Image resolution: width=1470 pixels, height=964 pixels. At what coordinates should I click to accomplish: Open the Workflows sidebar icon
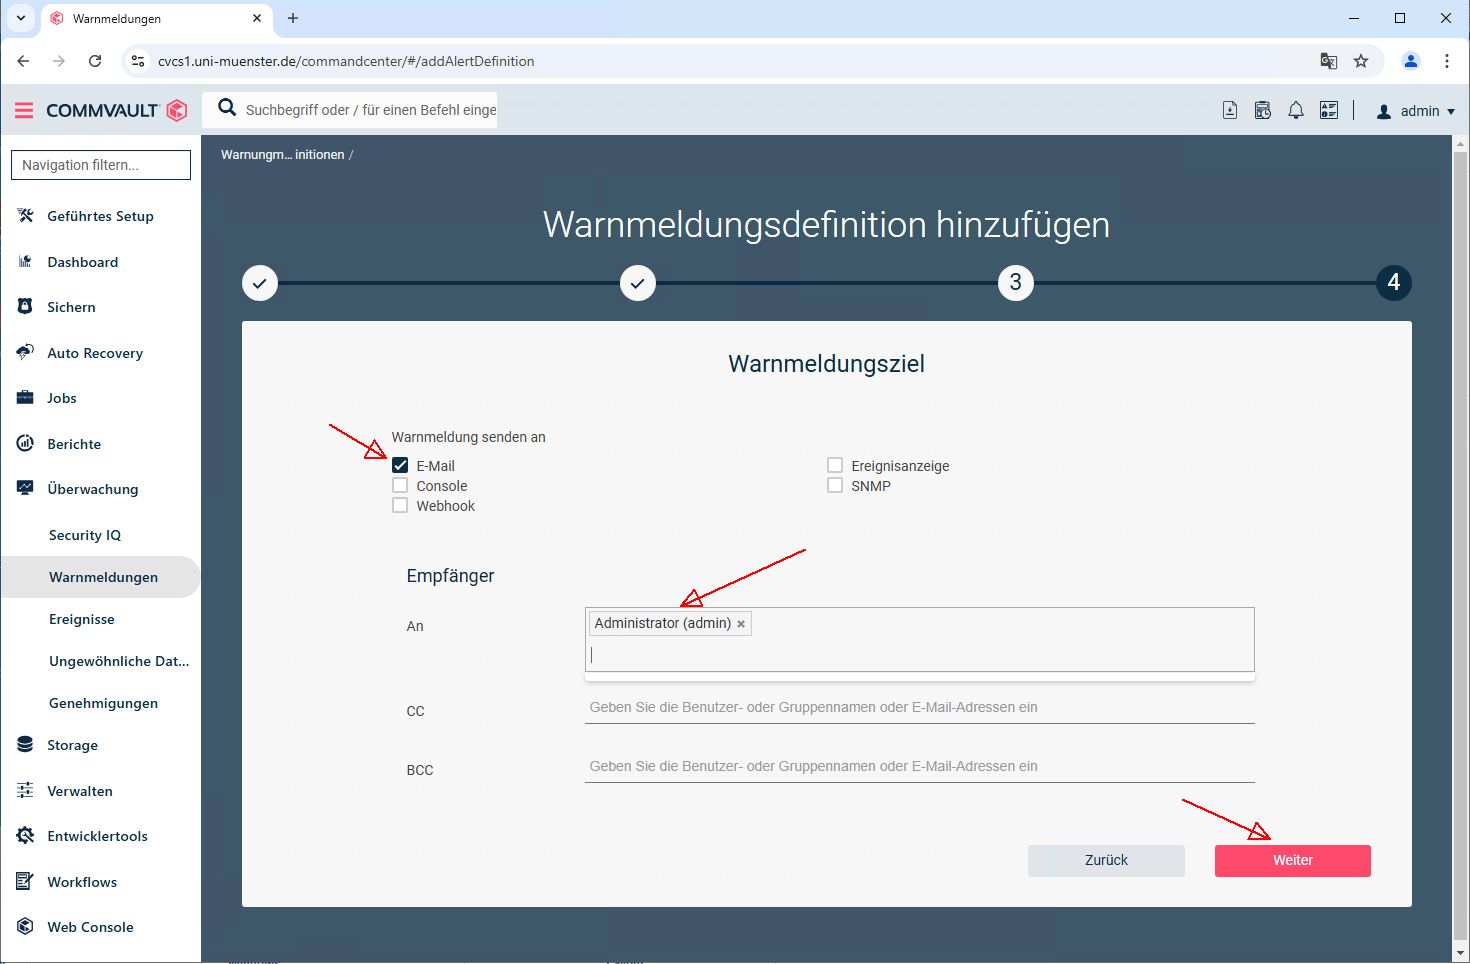[25, 882]
